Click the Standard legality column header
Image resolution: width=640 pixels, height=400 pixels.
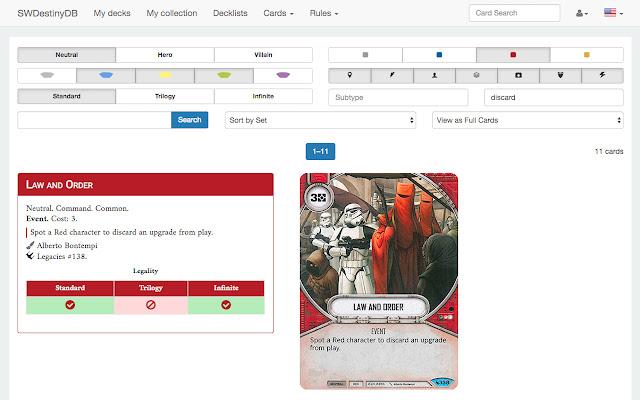point(70,288)
